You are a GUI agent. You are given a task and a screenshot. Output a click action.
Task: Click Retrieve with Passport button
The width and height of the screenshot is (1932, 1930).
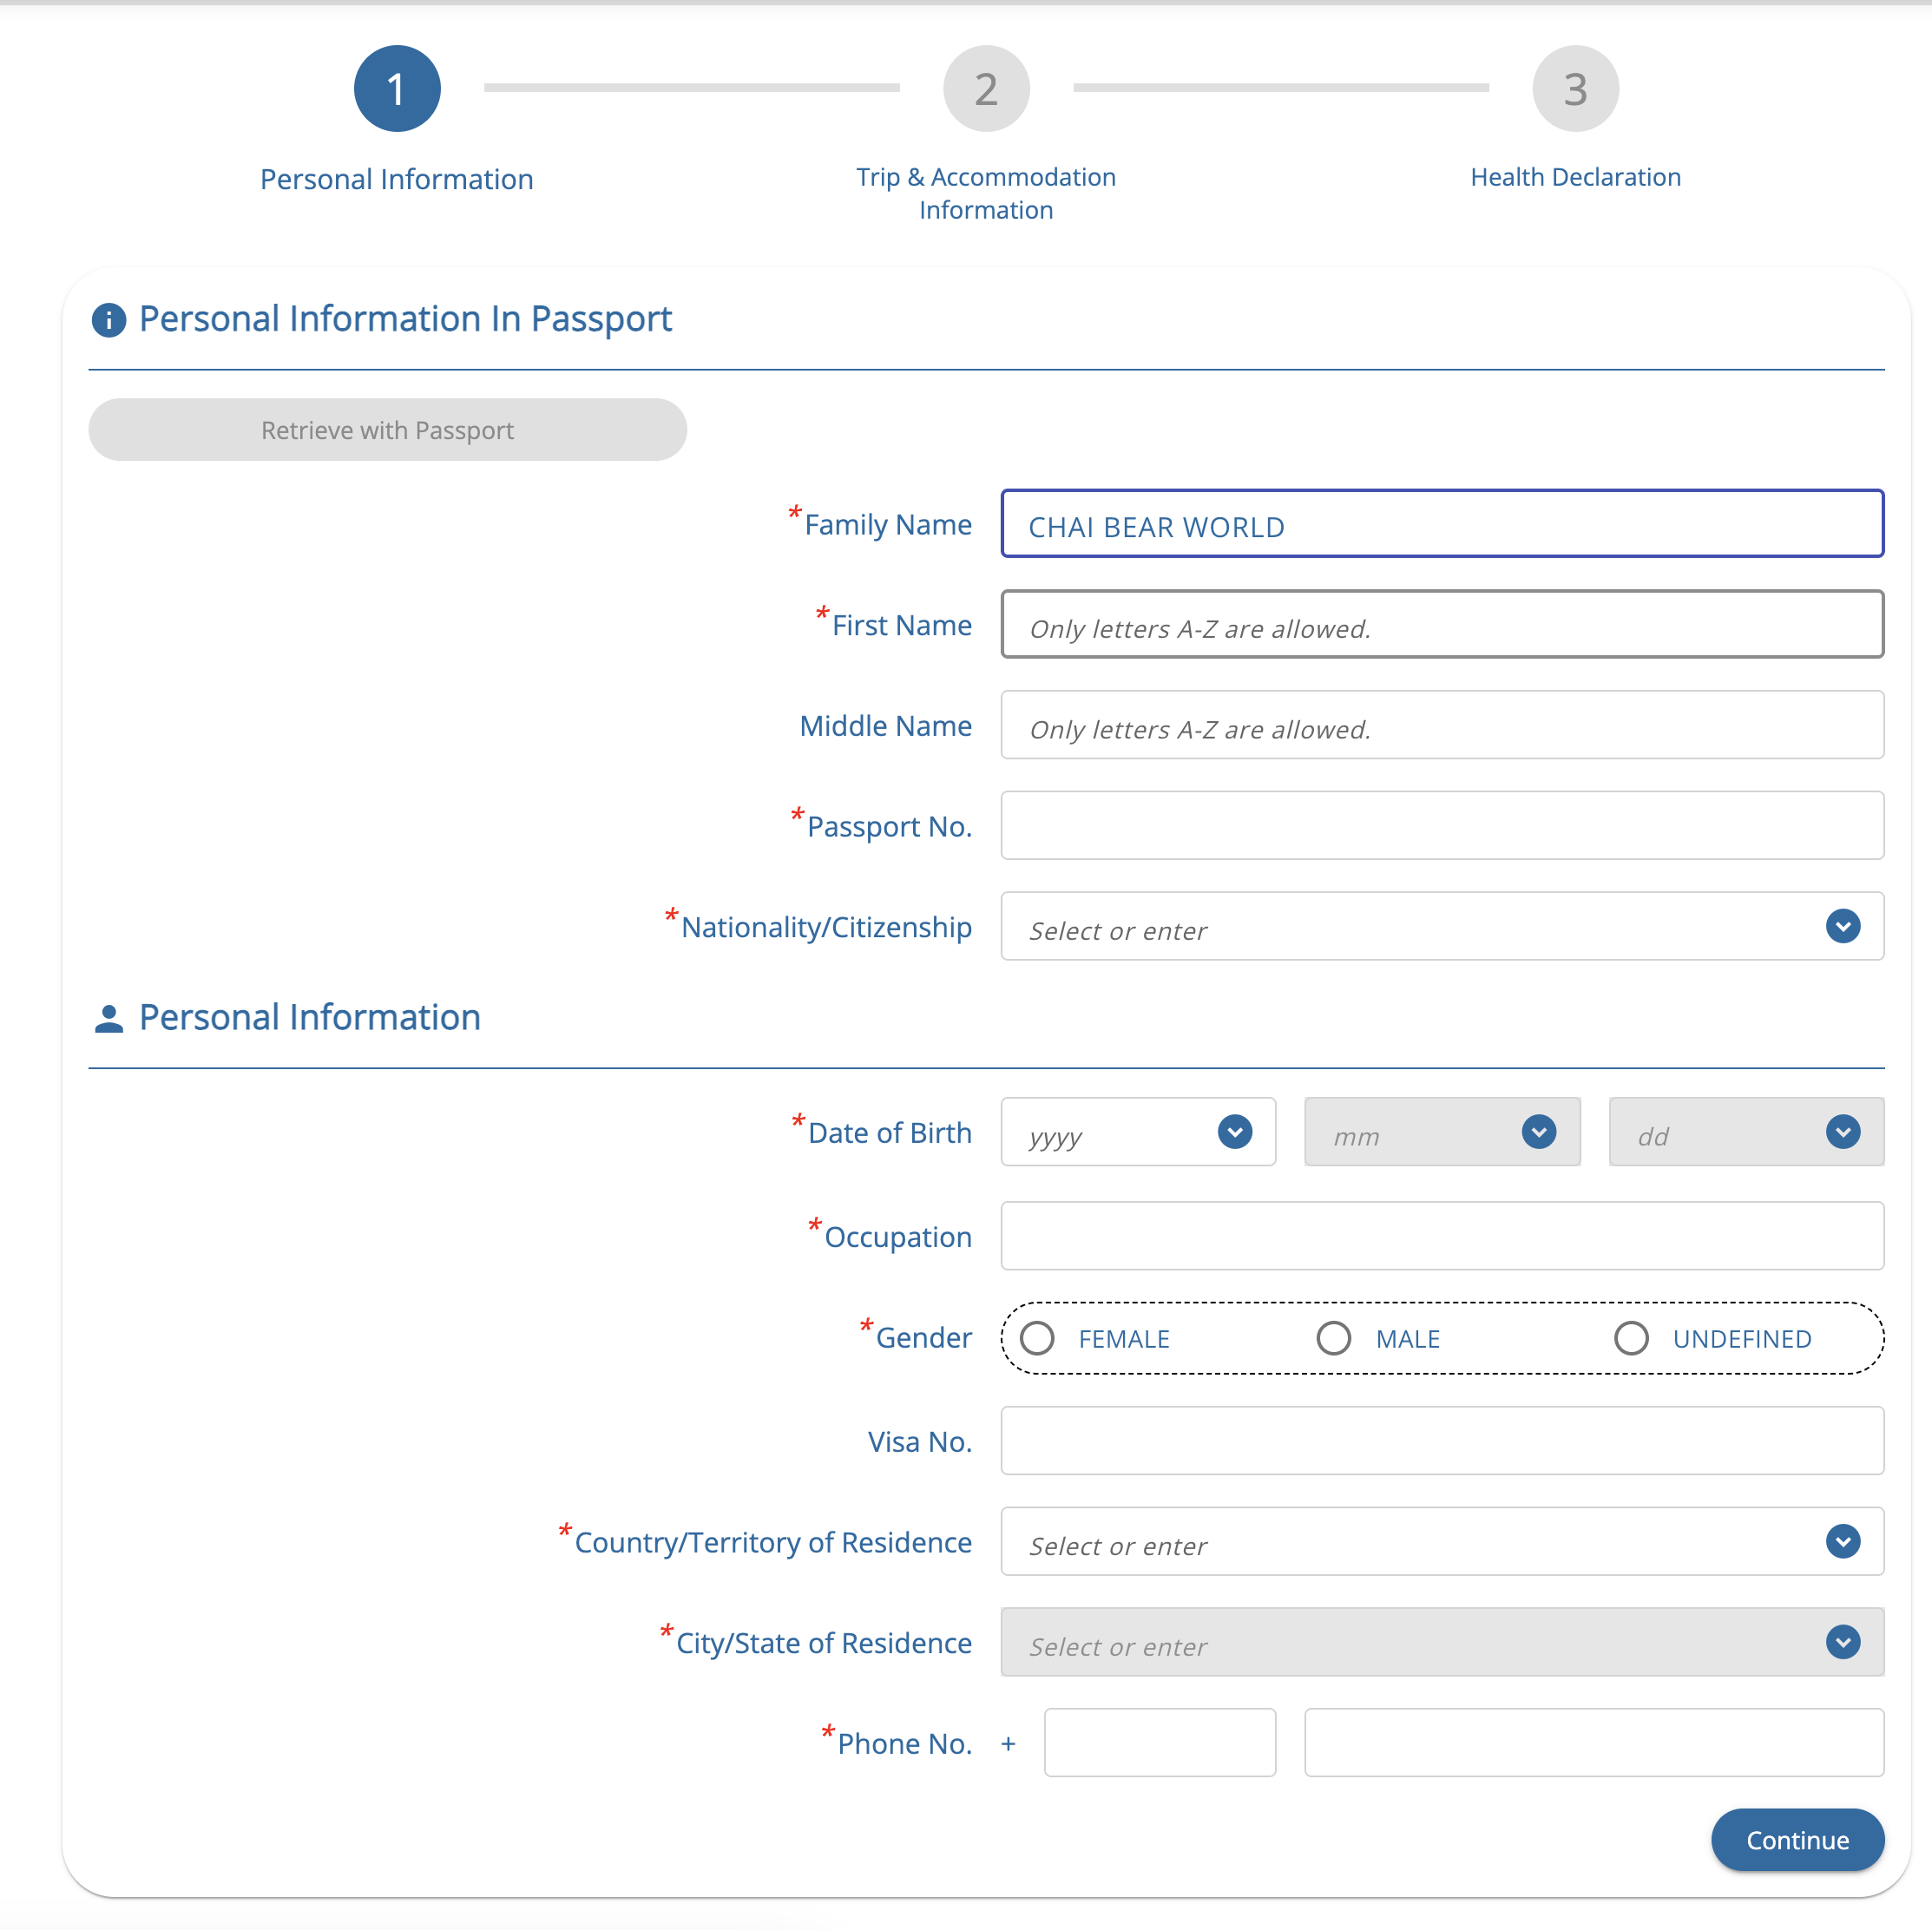[387, 430]
